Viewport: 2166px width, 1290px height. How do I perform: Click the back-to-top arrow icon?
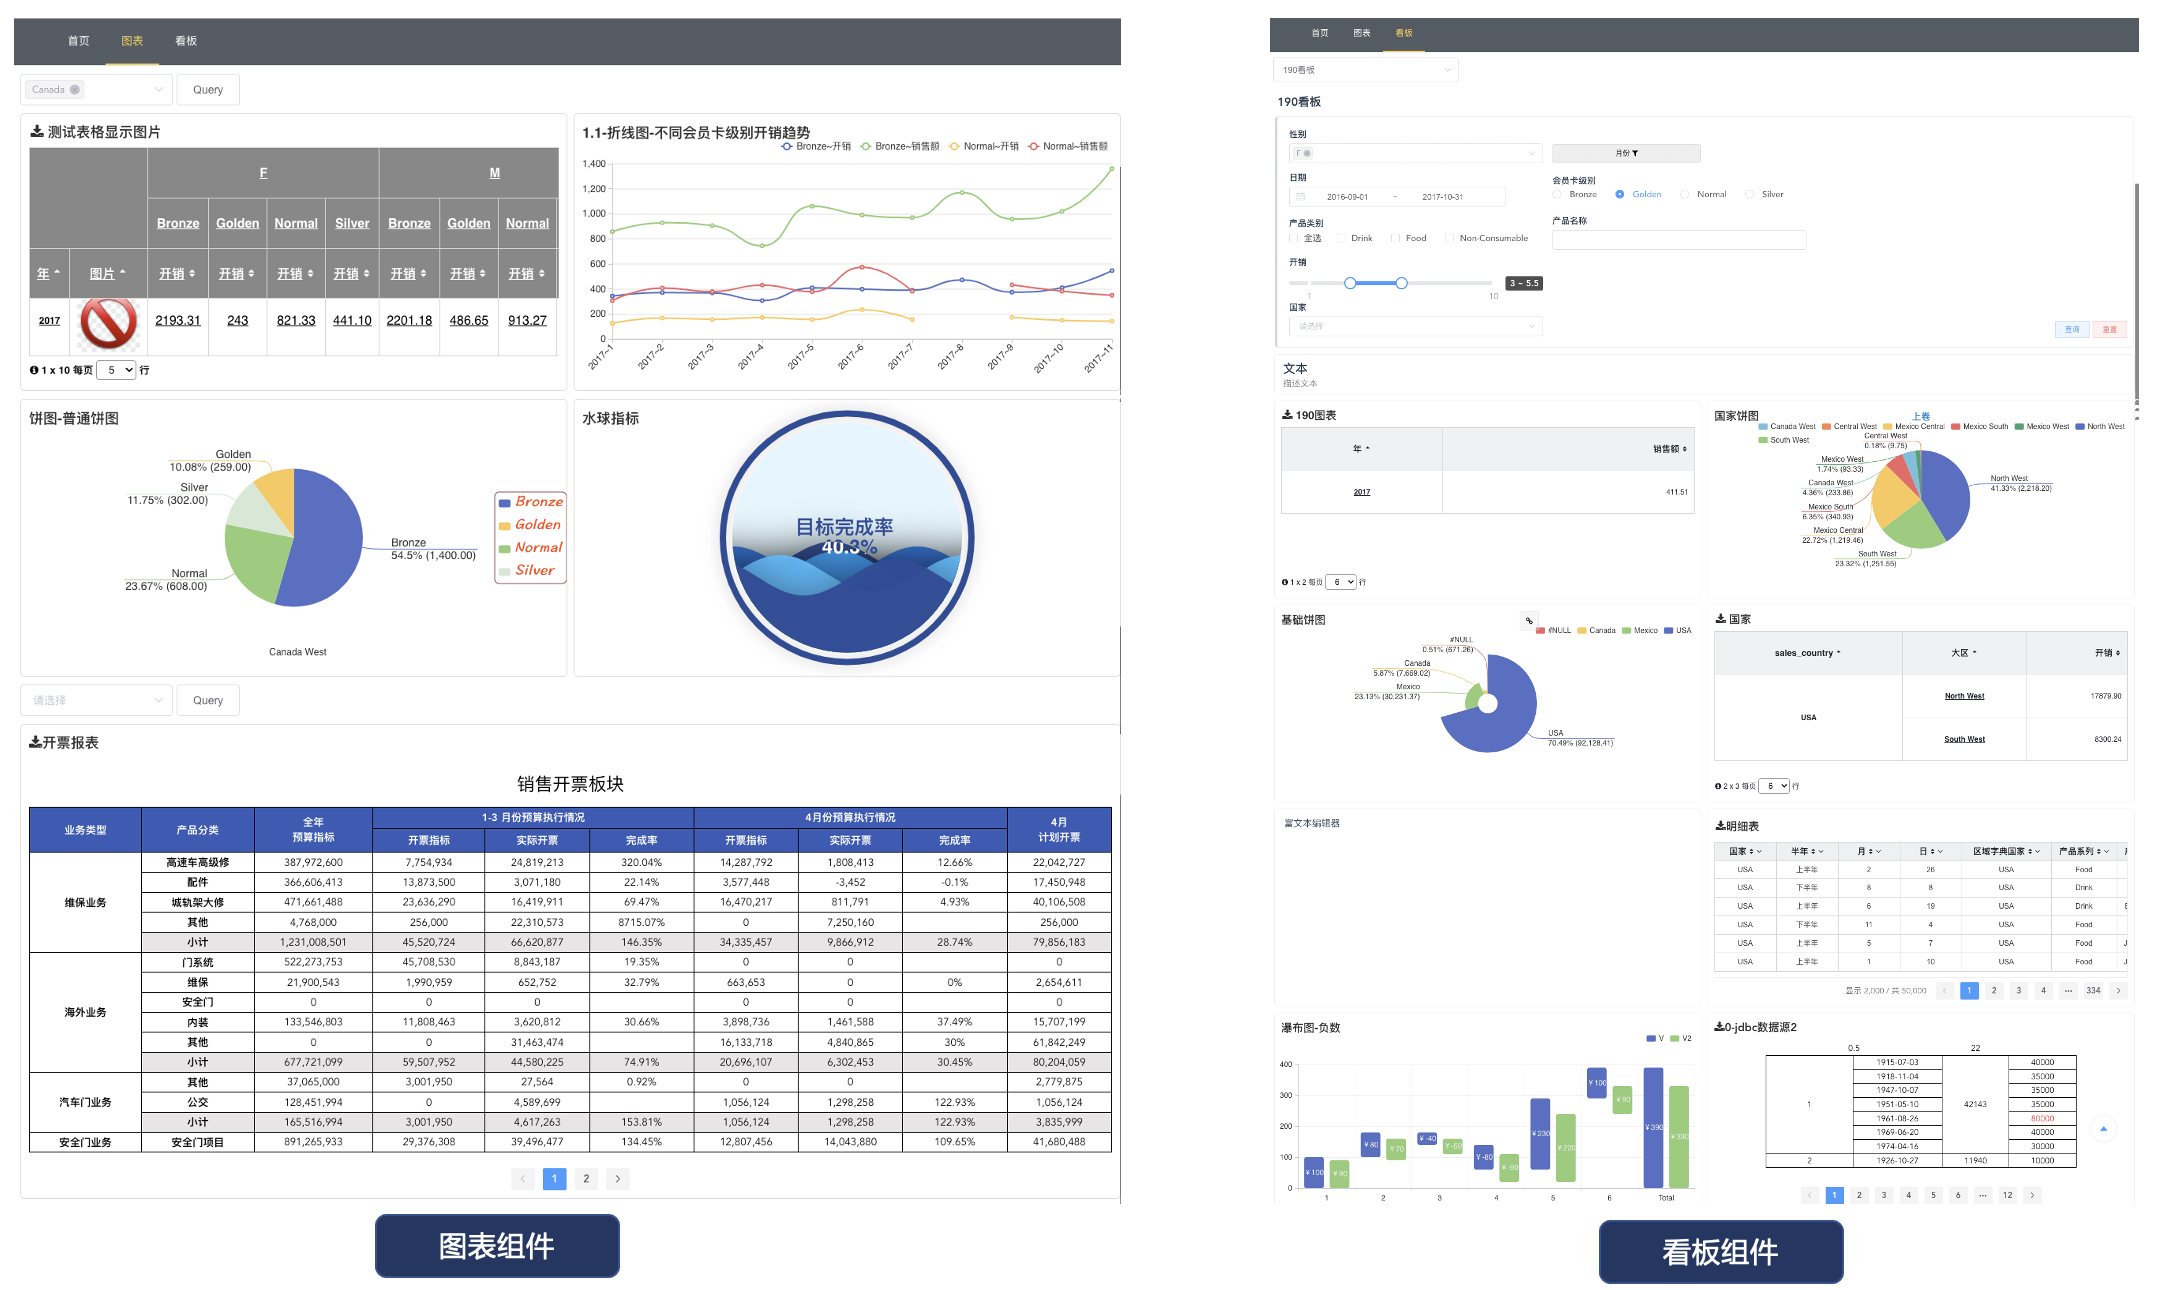point(2103,1129)
